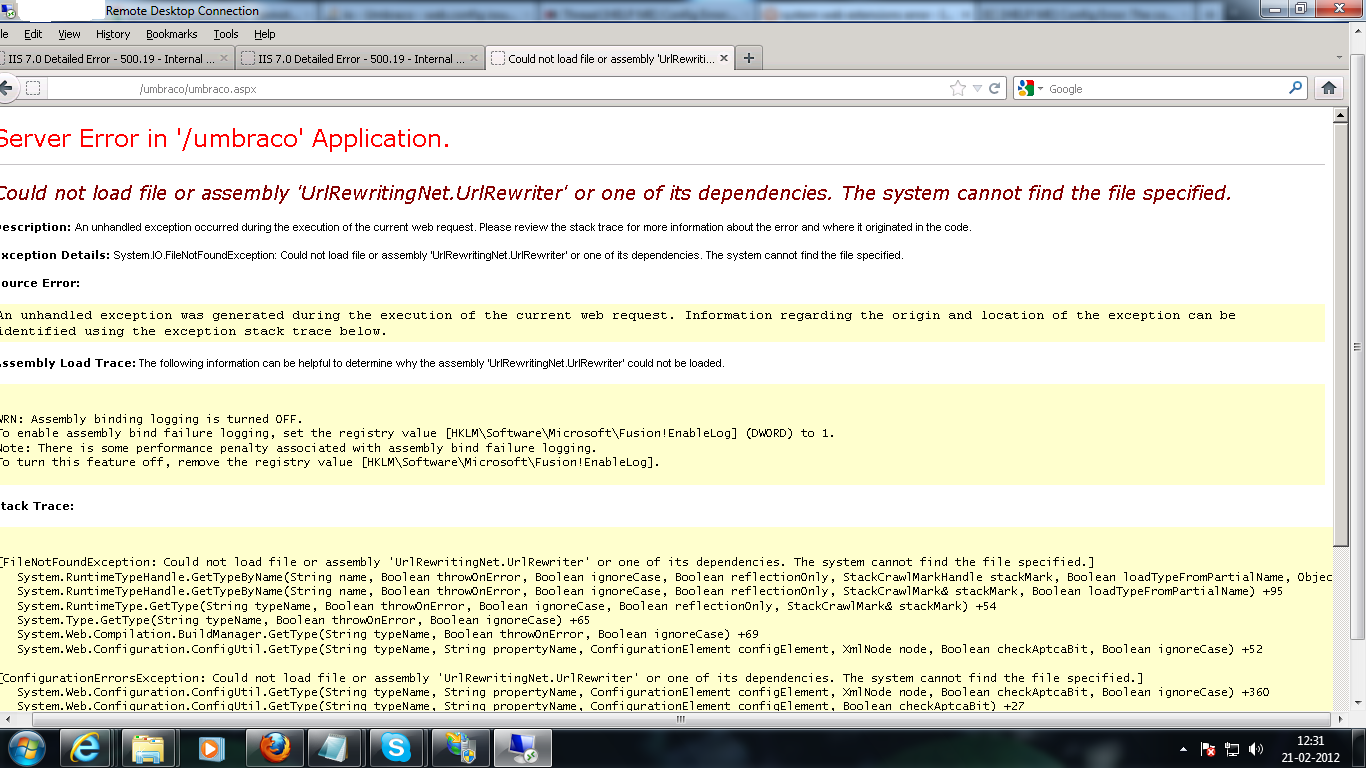Reload the umbraco.aspx page

(995, 88)
